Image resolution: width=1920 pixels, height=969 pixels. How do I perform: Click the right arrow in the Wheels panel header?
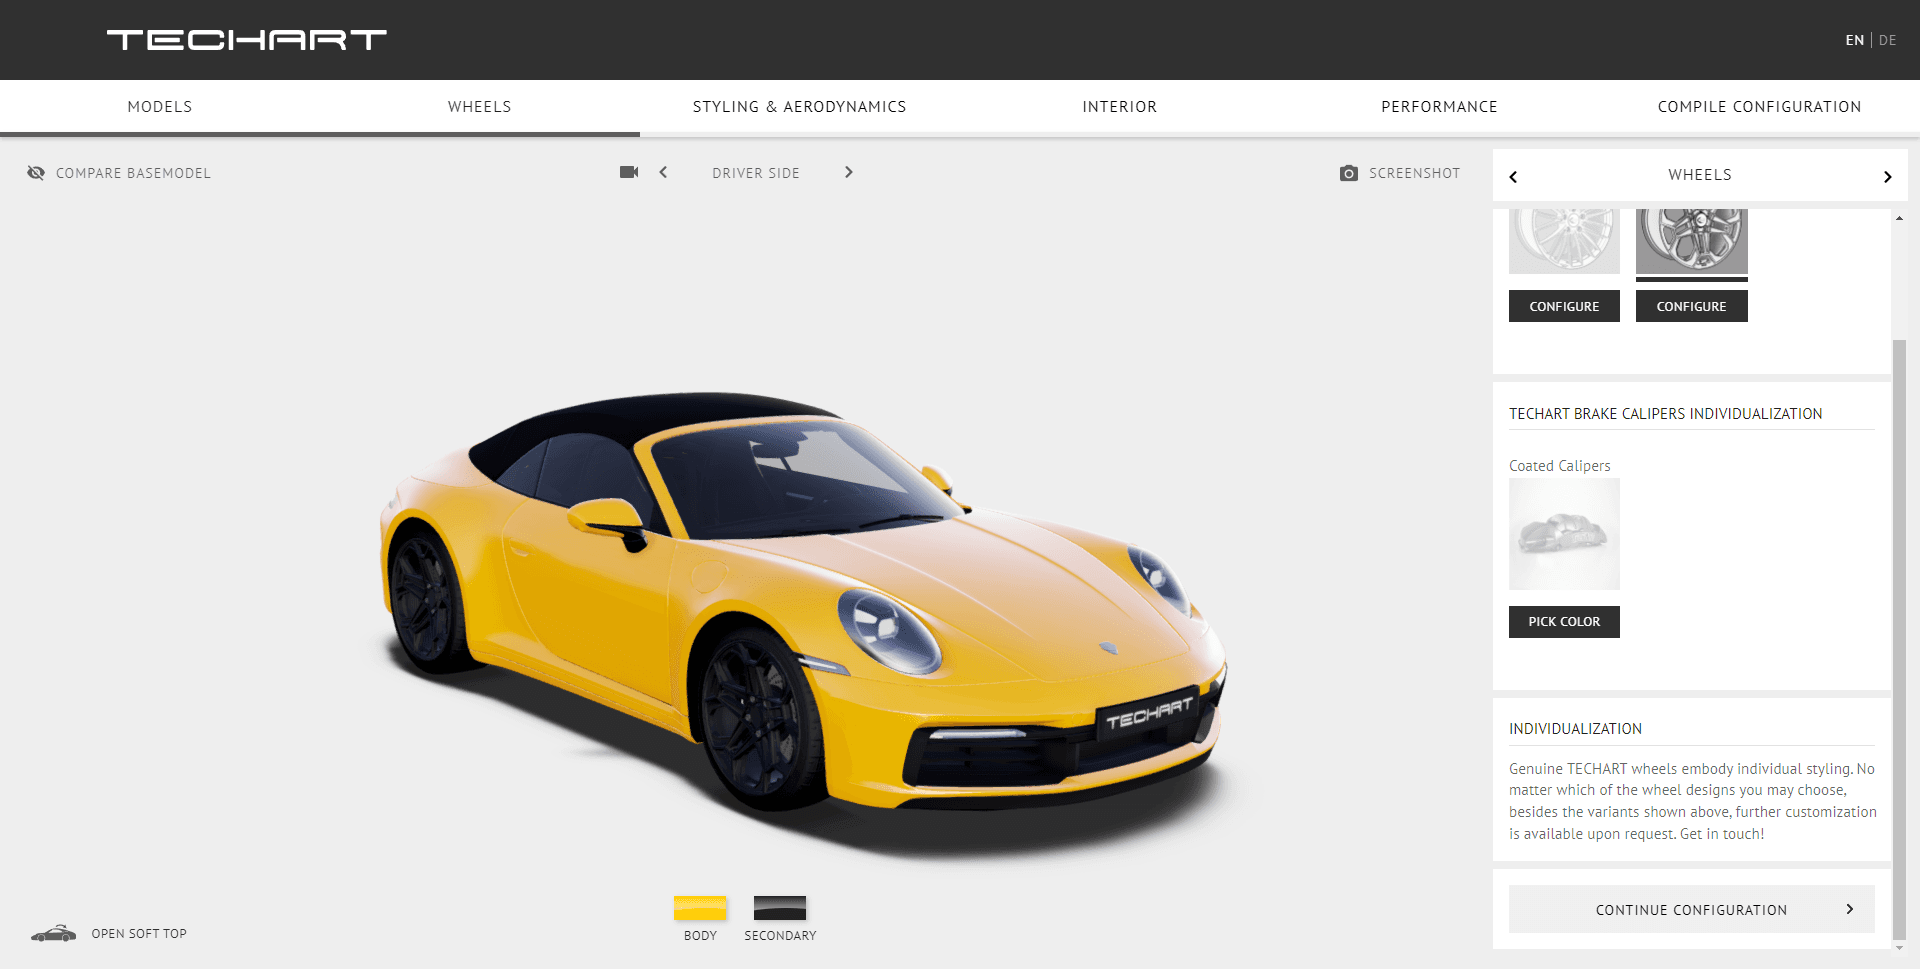click(1888, 176)
